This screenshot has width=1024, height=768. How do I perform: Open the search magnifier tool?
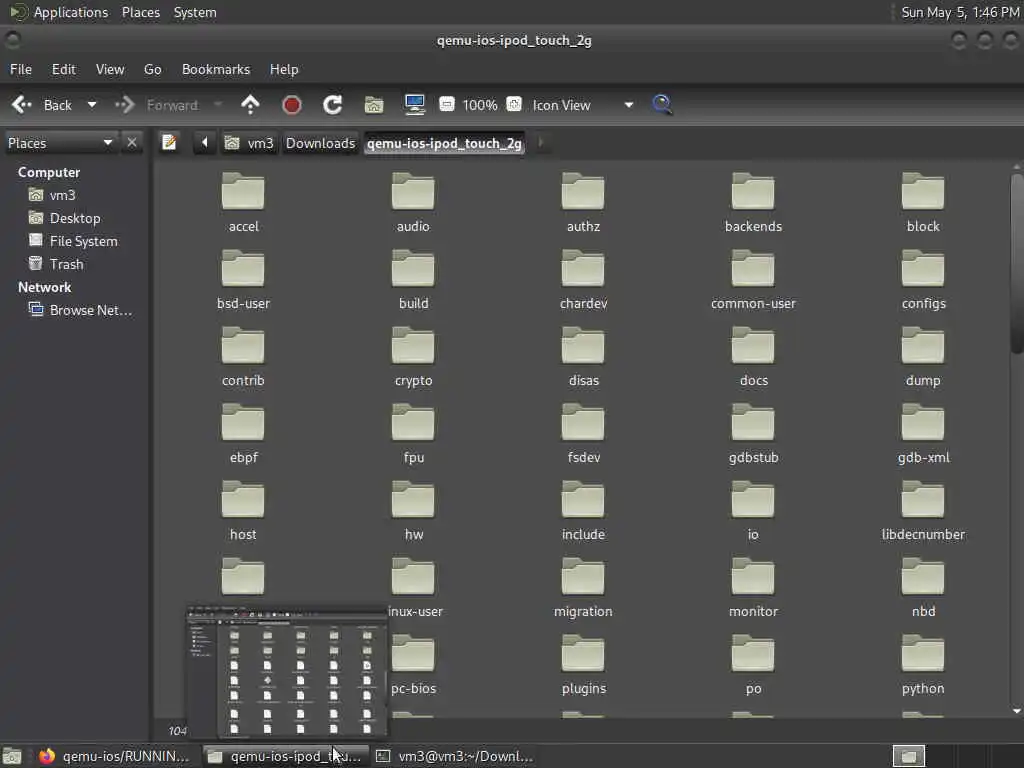pyautogui.click(x=662, y=104)
